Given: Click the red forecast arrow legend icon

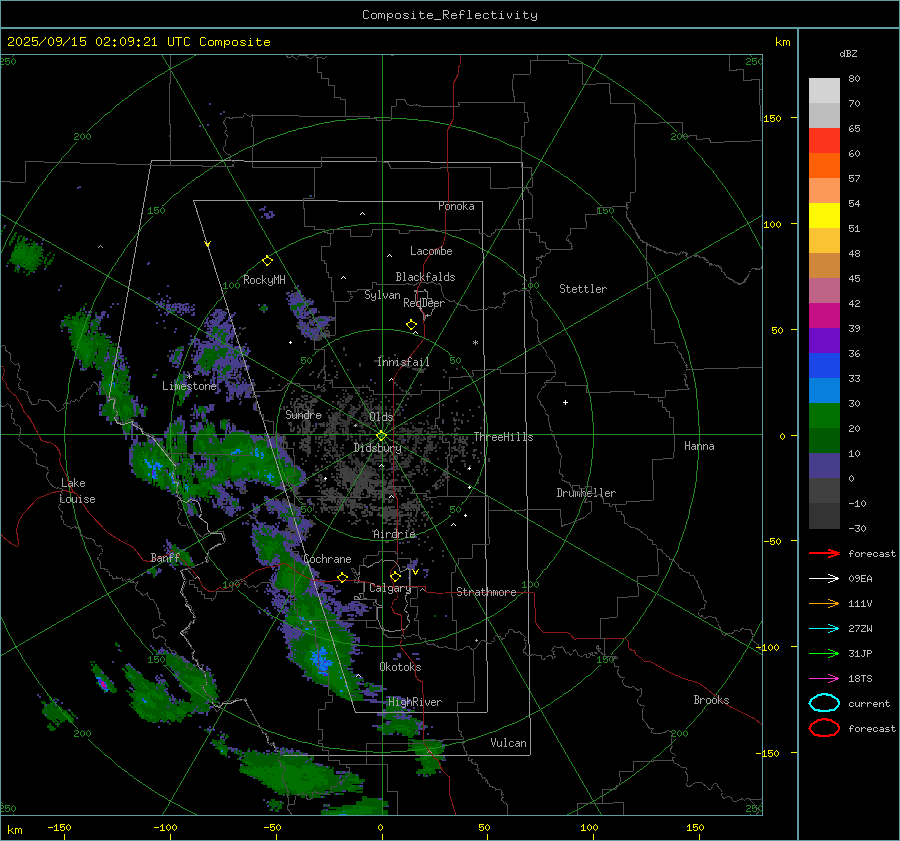Looking at the screenshot, I should (x=824, y=553).
